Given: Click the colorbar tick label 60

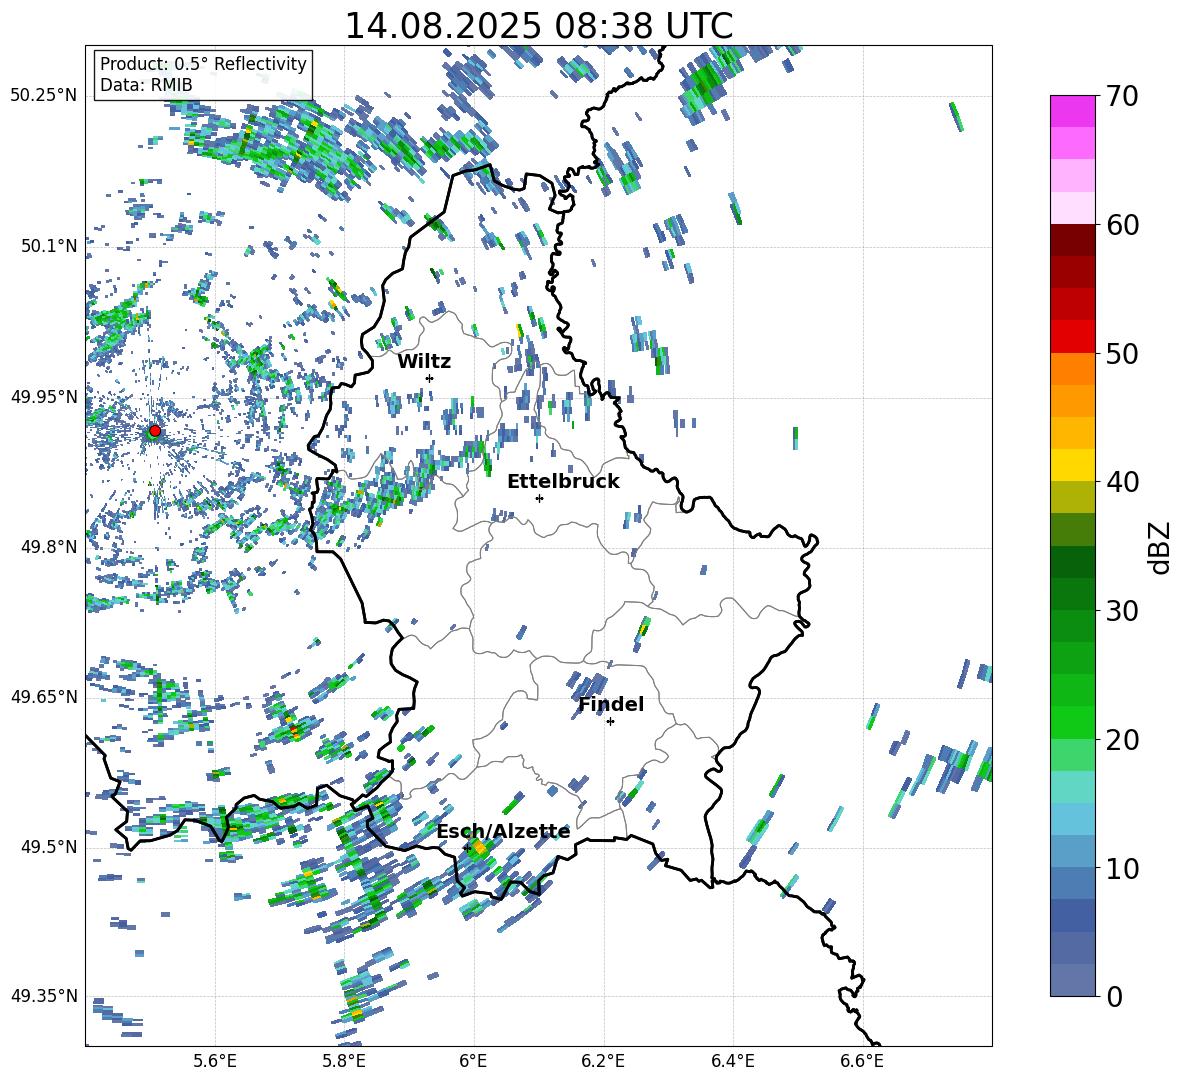Looking at the screenshot, I should point(1122,225).
